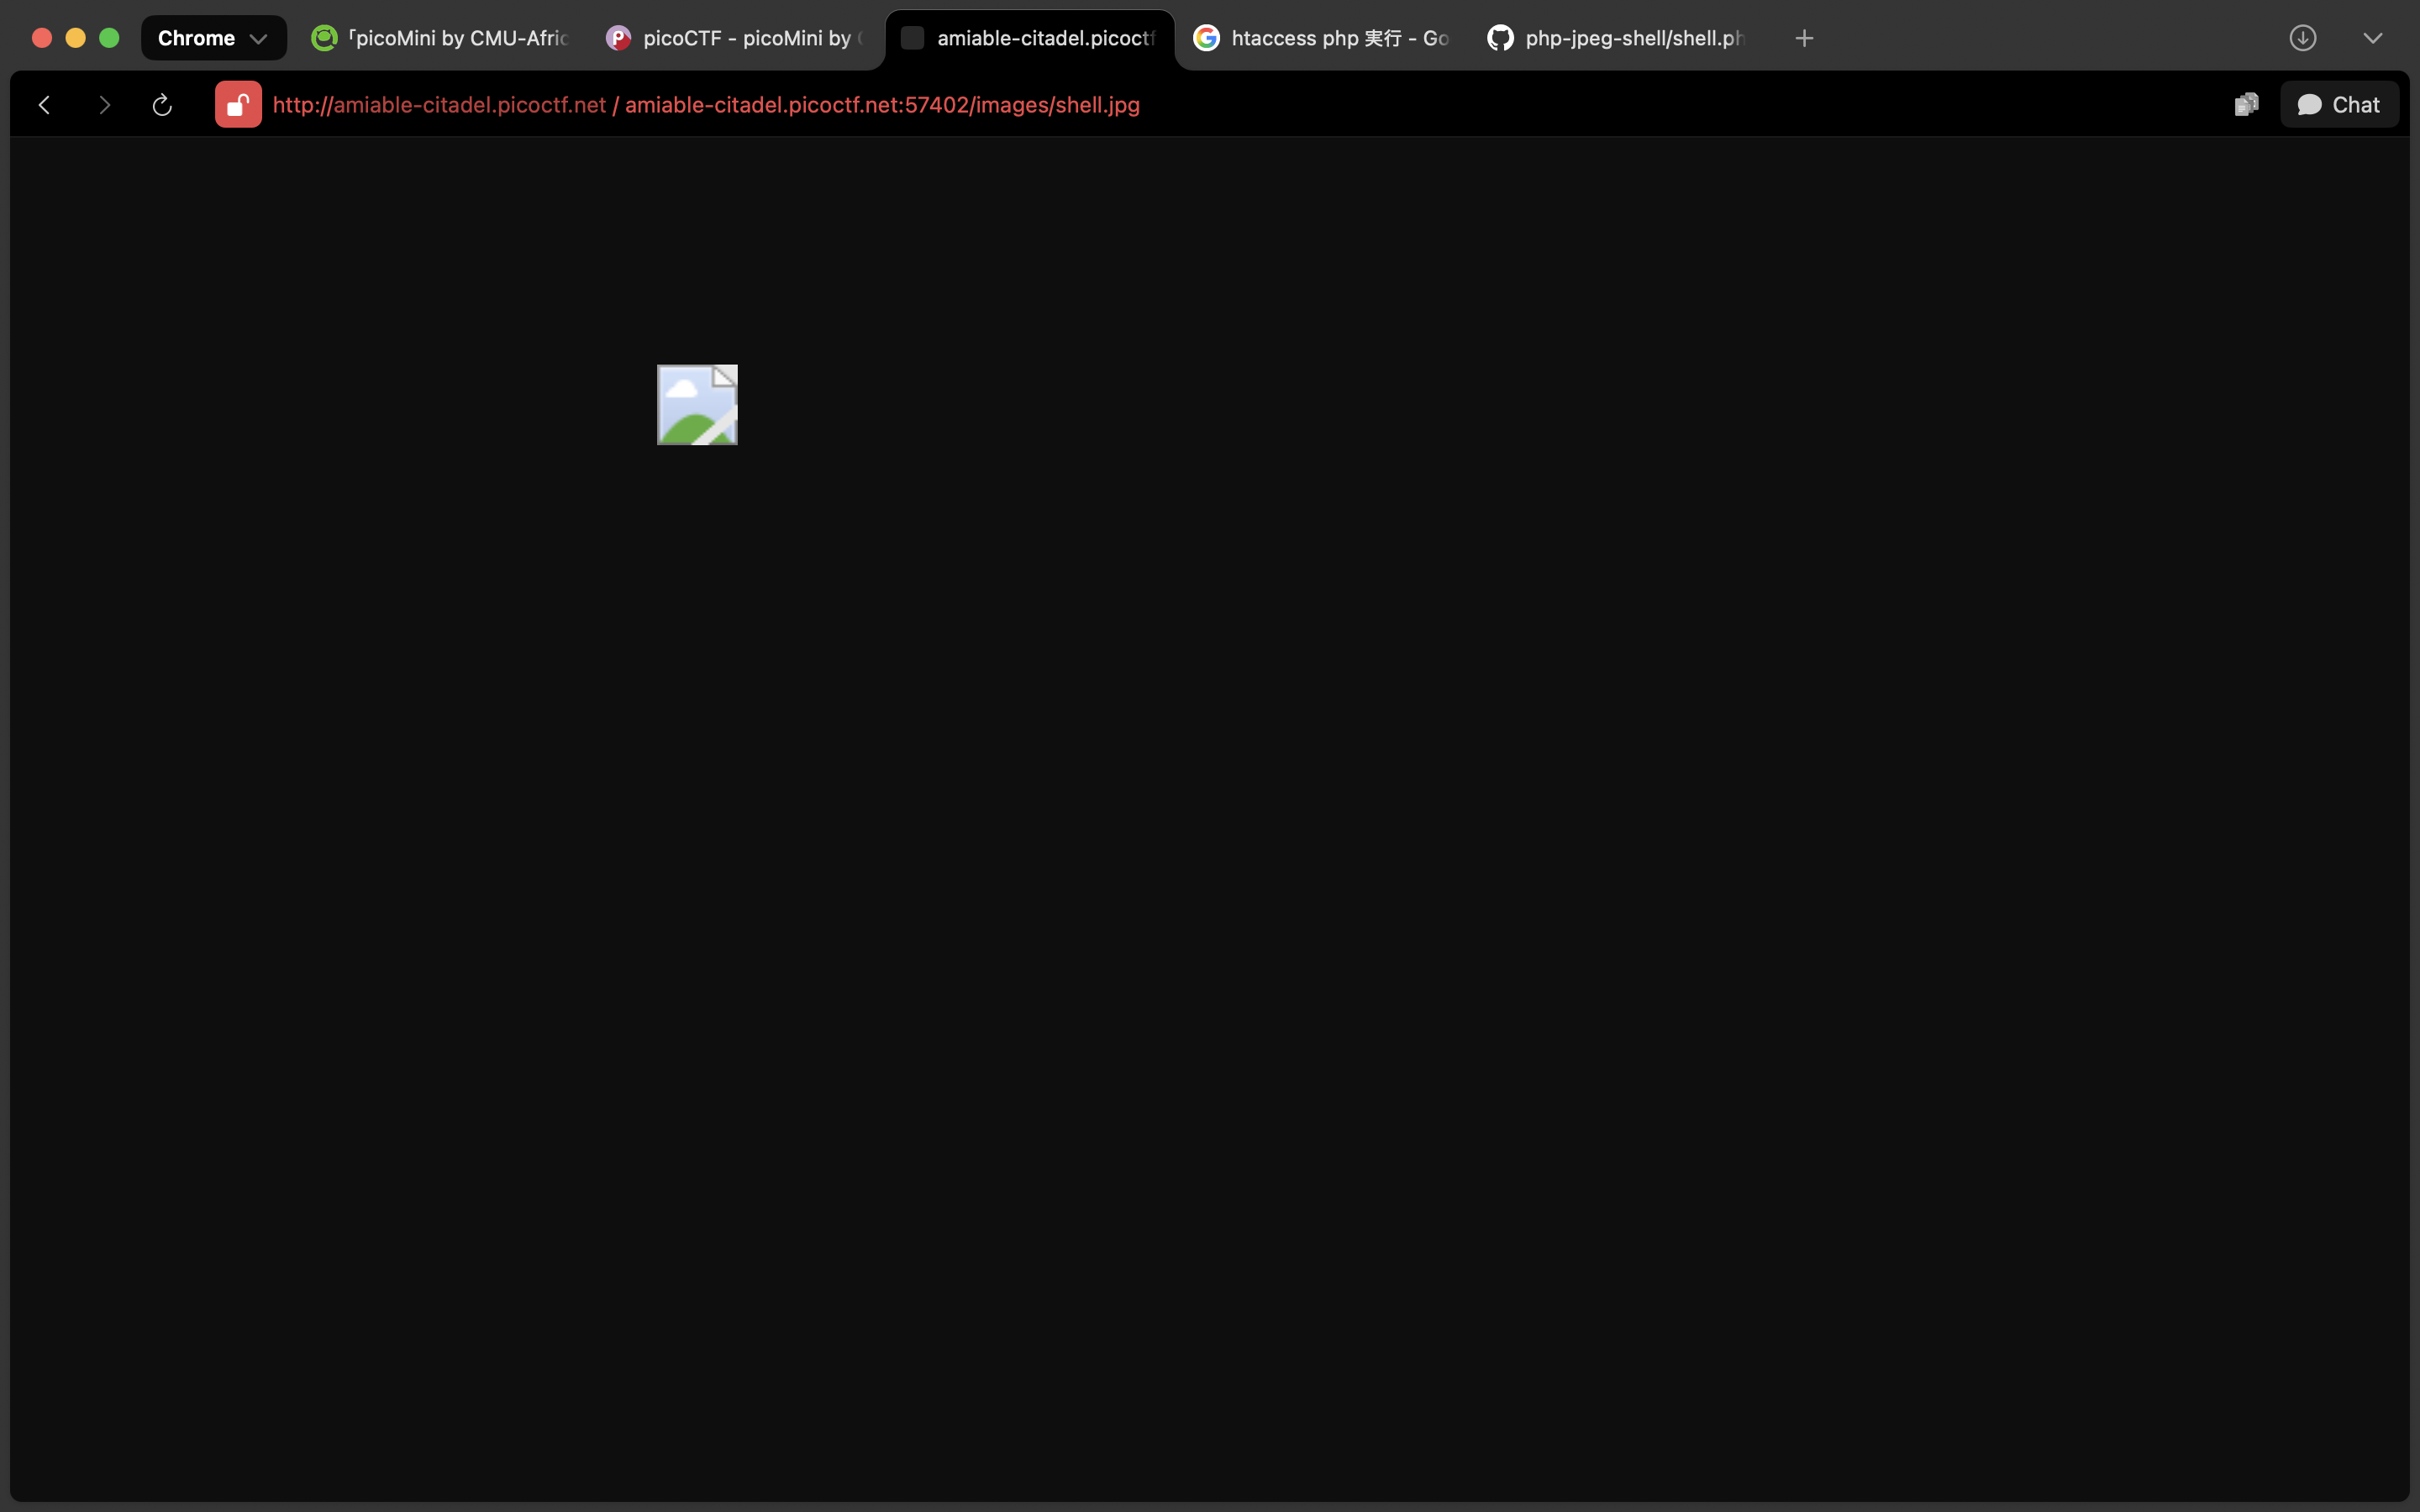This screenshot has width=2420, height=1512.
Task: Open the downloads icon in tab bar
Action: click(2303, 38)
